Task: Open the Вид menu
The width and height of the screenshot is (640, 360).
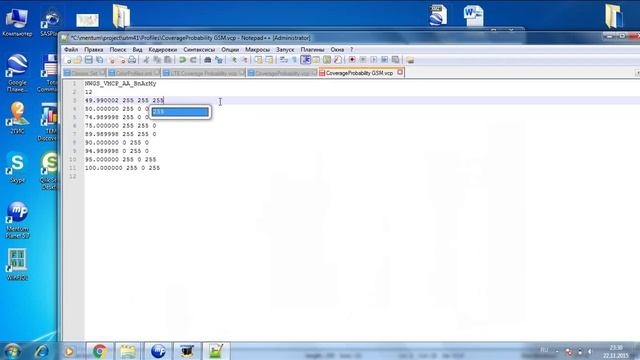Action: pos(137,49)
